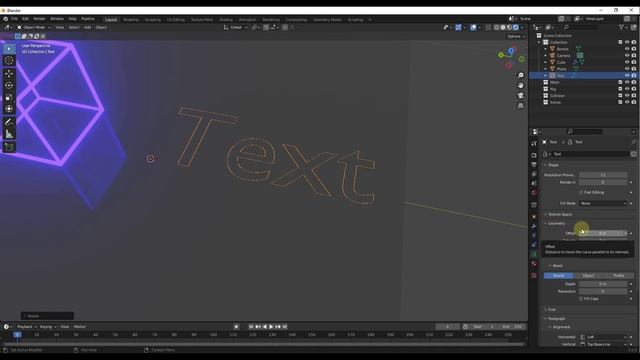This screenshot has width=640, height=360.
Task: Open the View Layer properties tab icon
Action: (534, 174)
